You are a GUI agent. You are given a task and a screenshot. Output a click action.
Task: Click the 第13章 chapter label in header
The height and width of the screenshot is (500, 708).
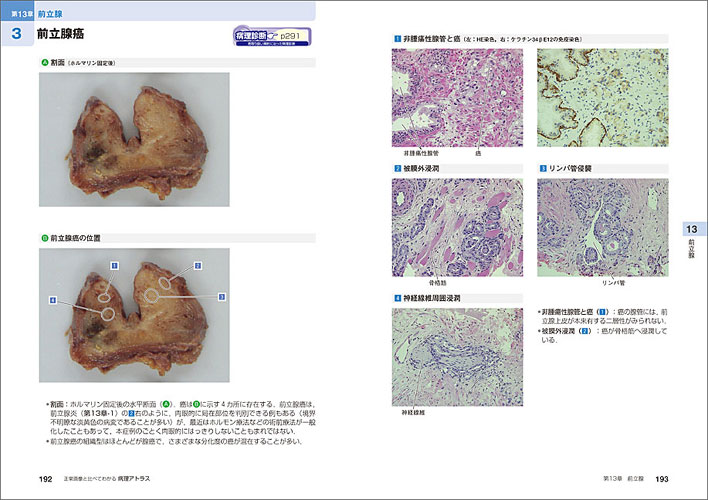[x=17, y=10]
